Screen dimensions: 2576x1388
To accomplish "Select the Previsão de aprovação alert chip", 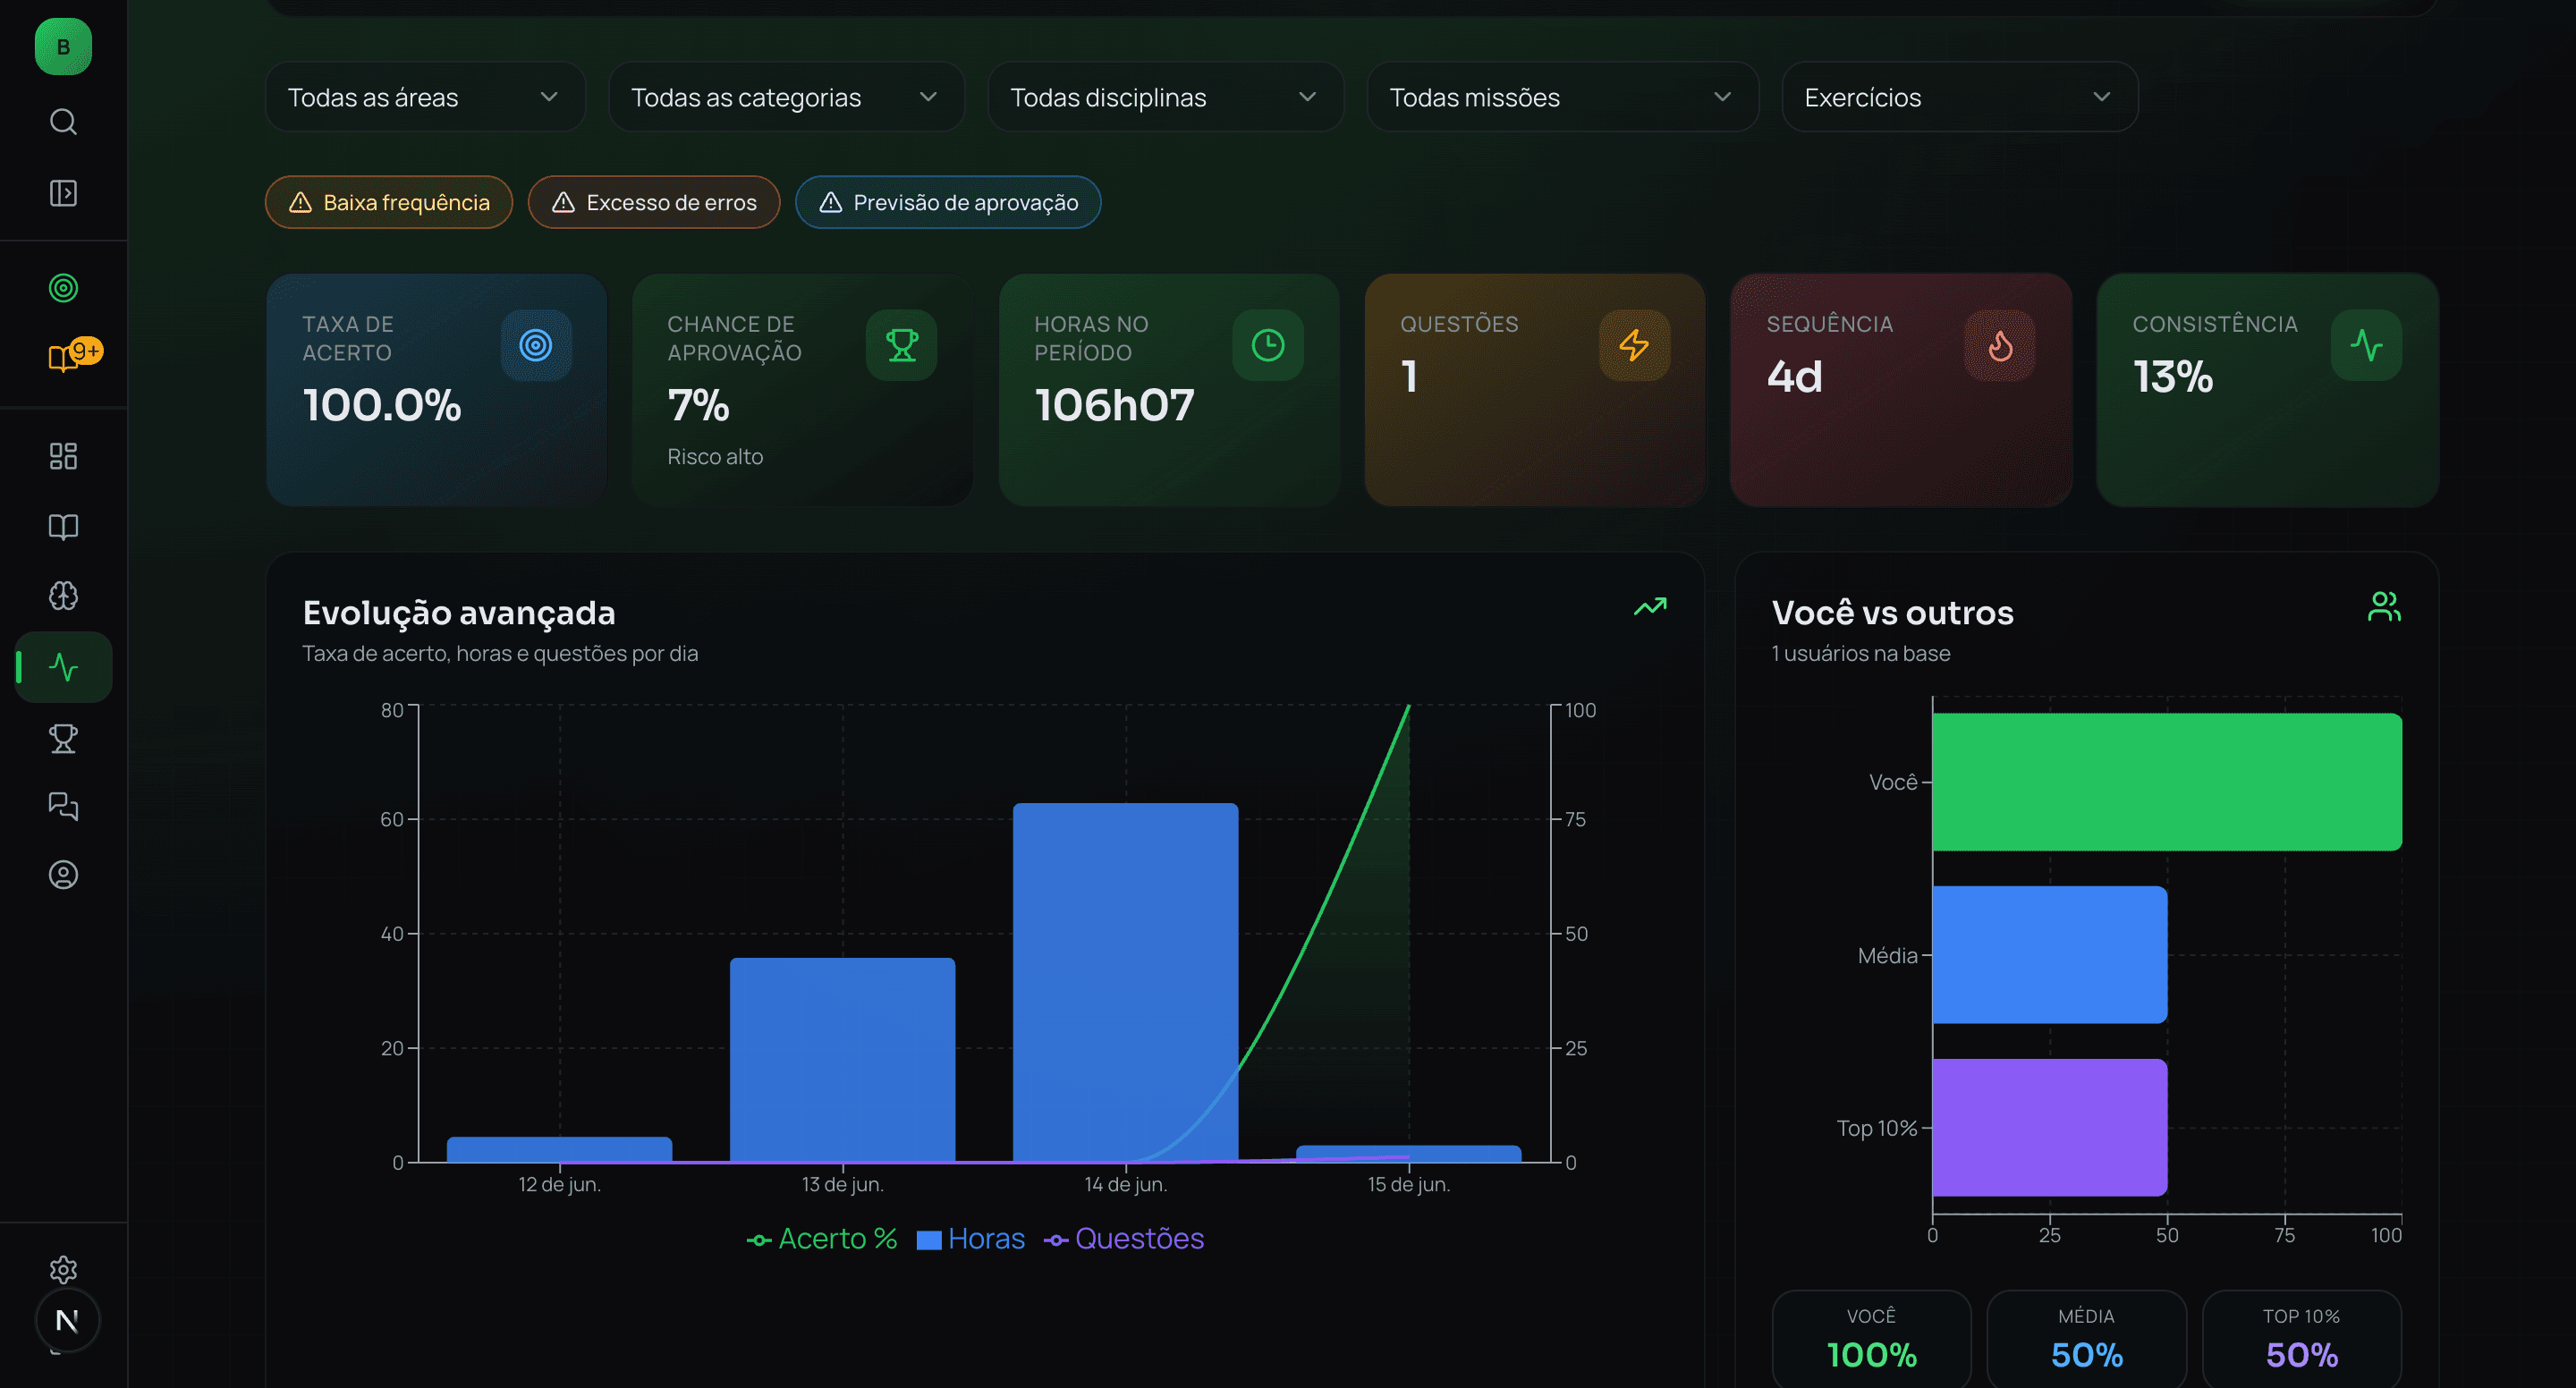I will (x=948, y=202).
